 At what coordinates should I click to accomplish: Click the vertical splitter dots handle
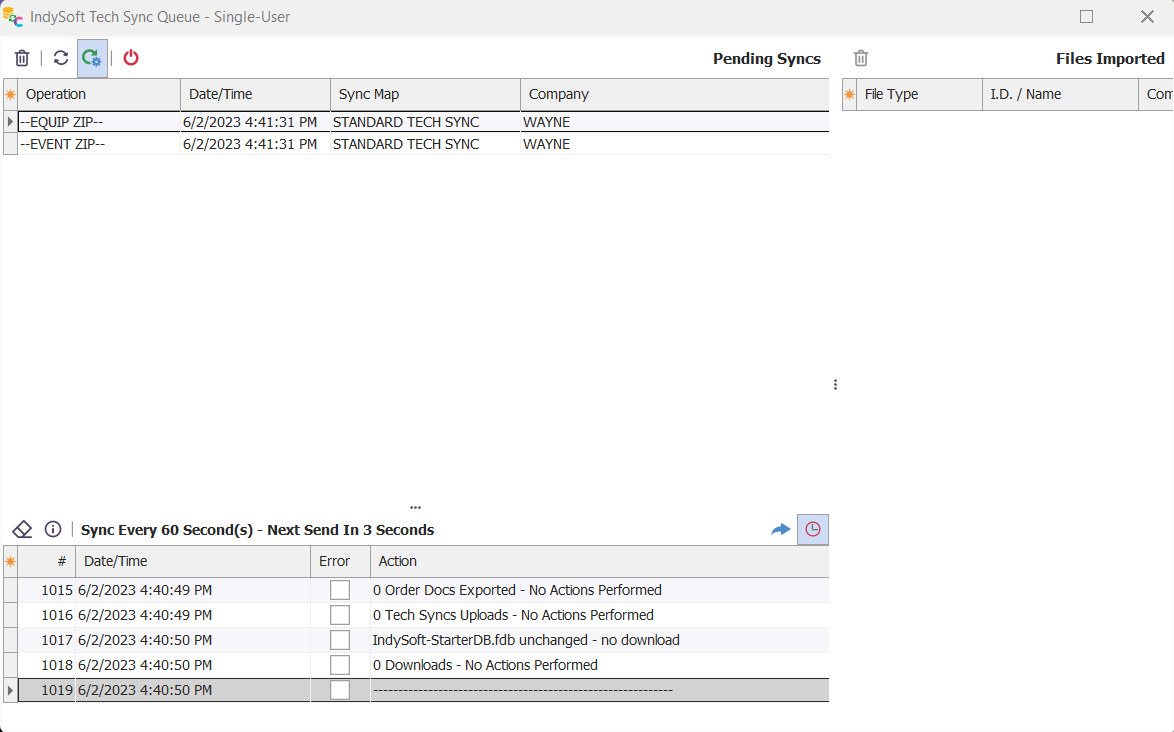click(x=835, y=384)
